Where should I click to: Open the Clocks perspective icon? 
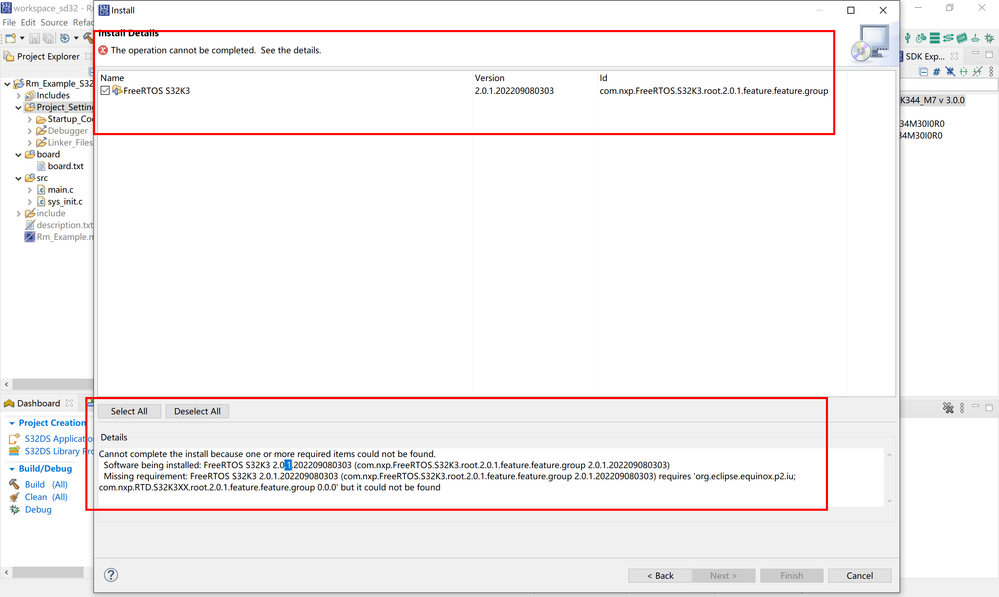pos(921,38)
